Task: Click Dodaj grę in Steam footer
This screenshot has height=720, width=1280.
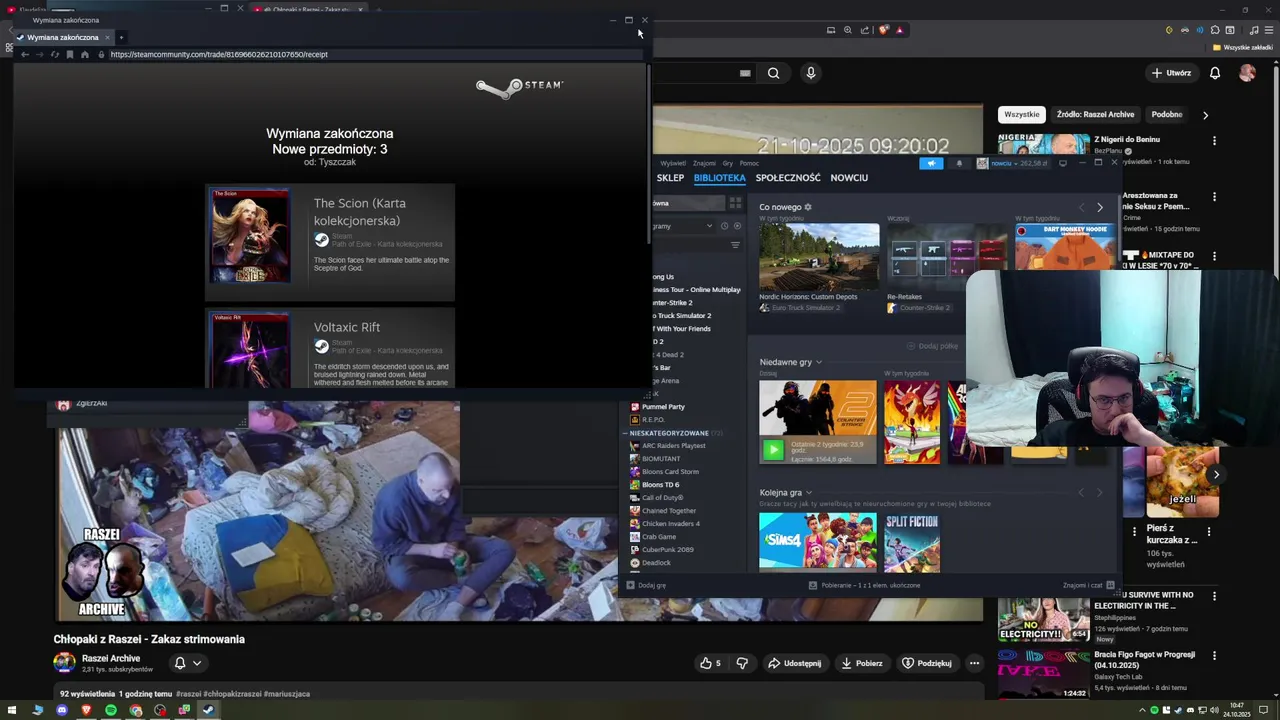Action: click(x=646, y=585)
